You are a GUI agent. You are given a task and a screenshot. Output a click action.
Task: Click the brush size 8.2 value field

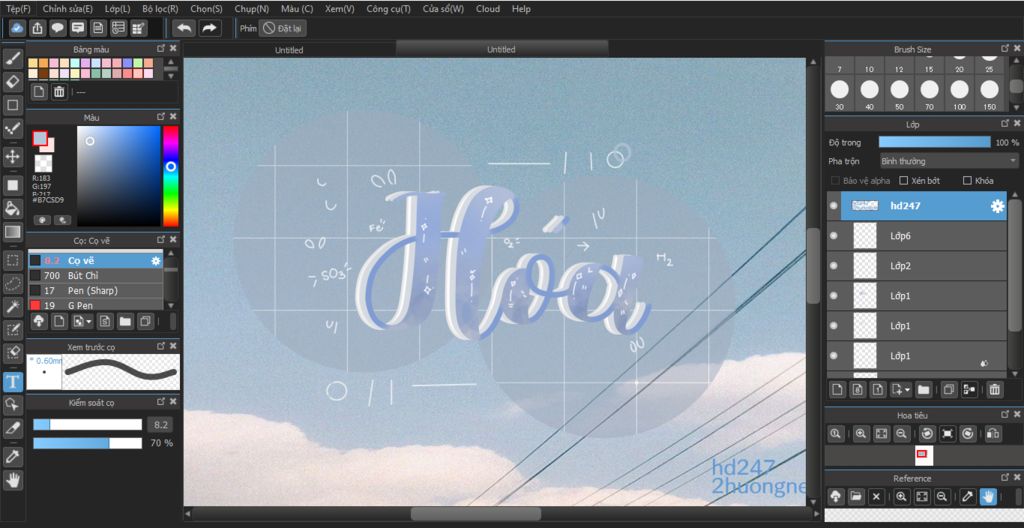tap(160, 425)
